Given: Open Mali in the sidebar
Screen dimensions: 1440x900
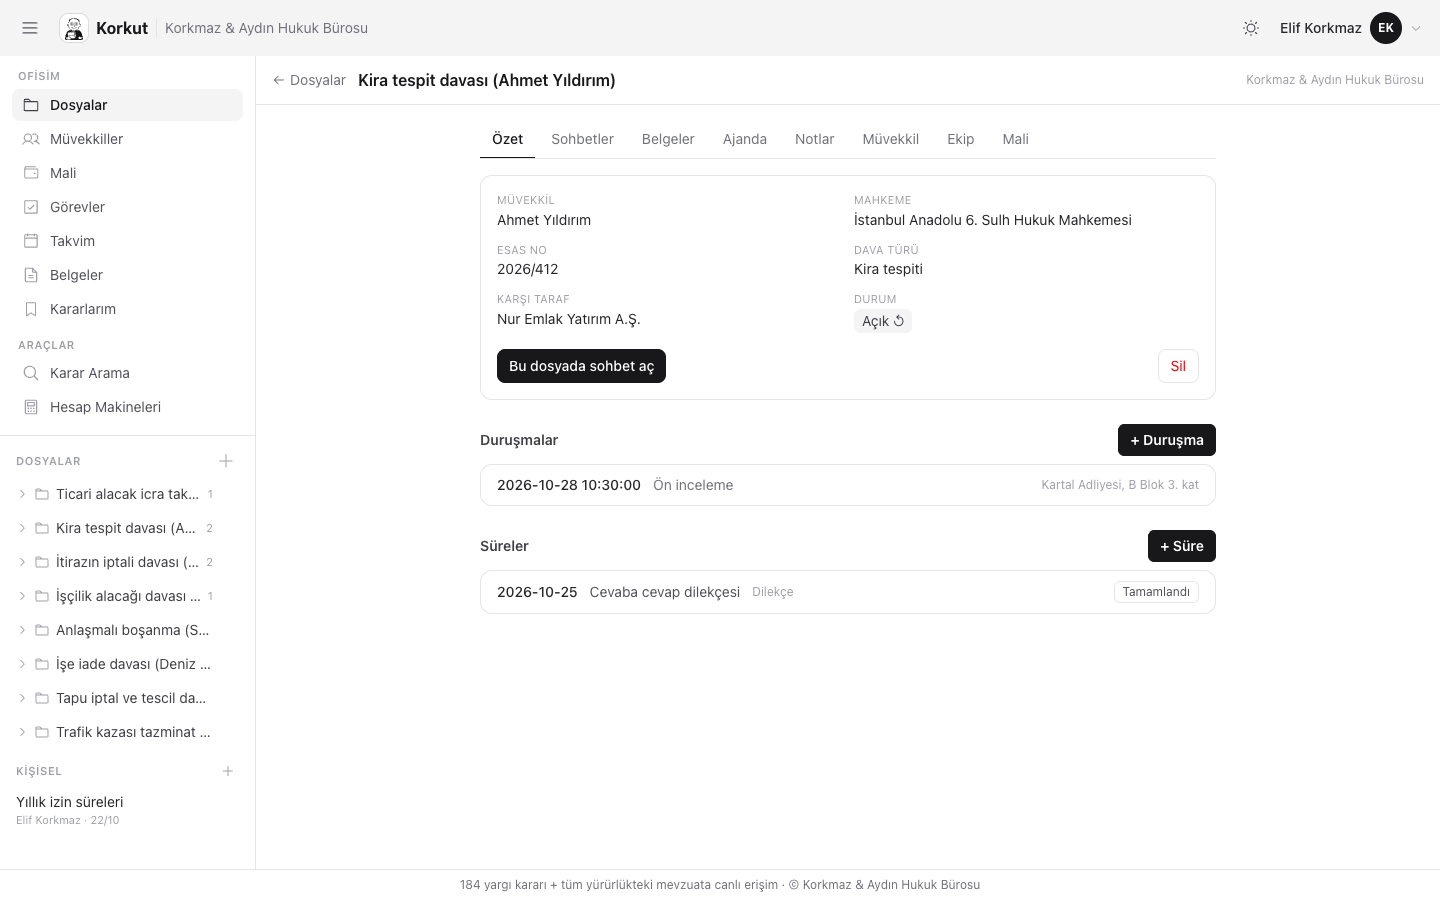Looking at the screenshot, I should click(127, 173).
